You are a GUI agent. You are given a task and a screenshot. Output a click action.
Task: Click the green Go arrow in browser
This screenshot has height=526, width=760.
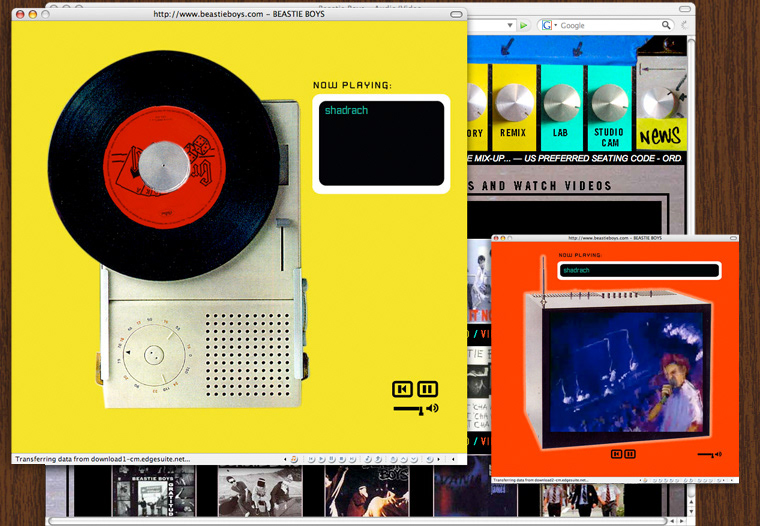point(523,25)
